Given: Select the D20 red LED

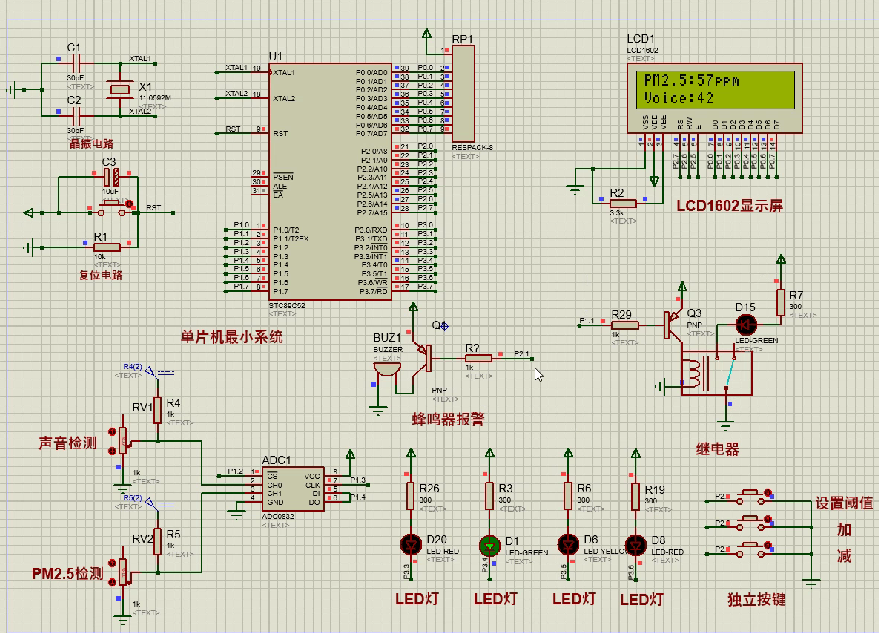Looking at the screenshot, I should (410, 545).
